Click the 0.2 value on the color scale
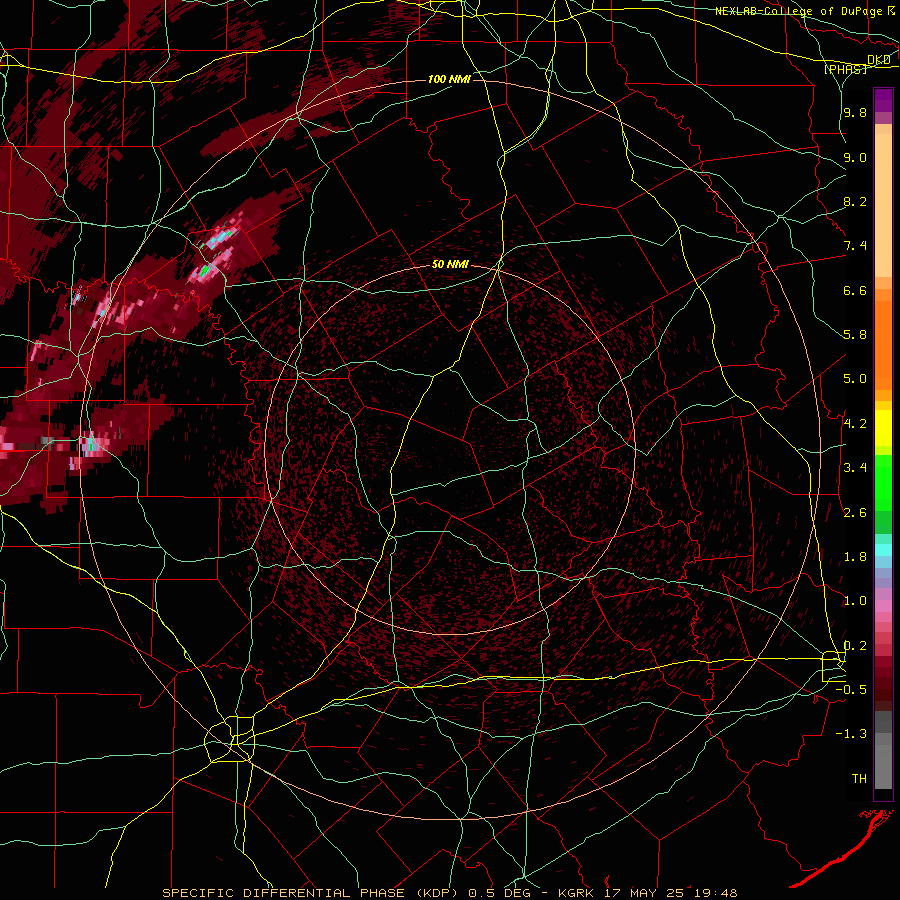The height and width of the screenshot is (900, 900). 855,646
